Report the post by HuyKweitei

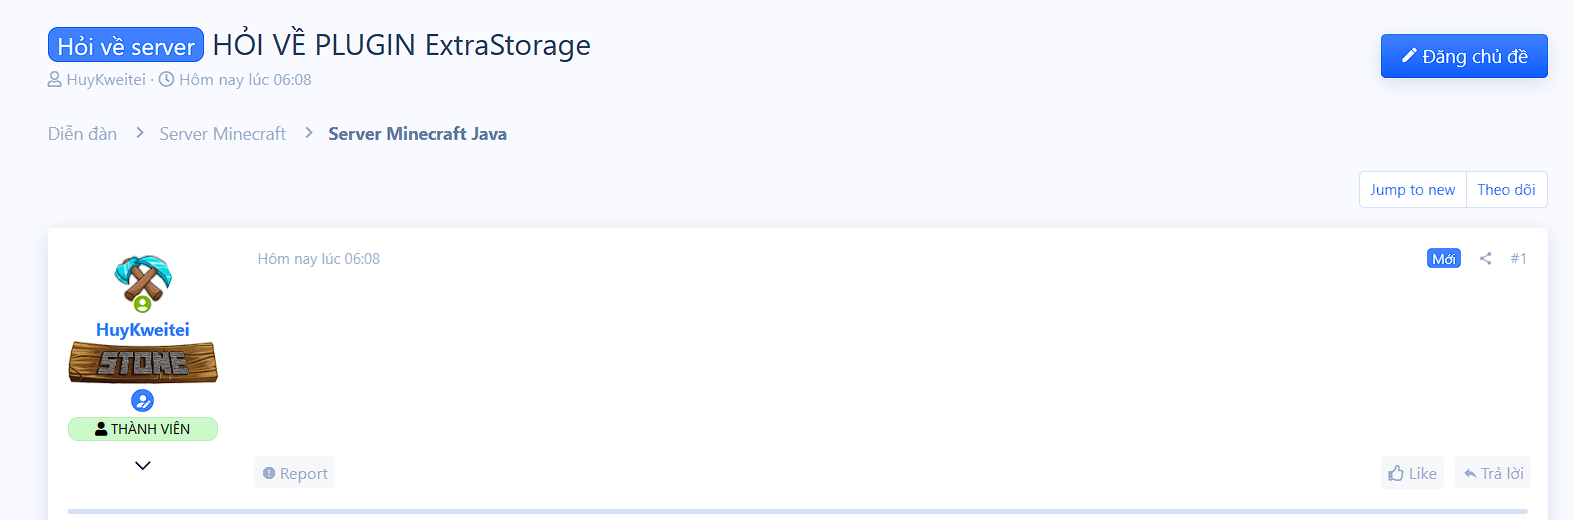click(x=295, y=473)
